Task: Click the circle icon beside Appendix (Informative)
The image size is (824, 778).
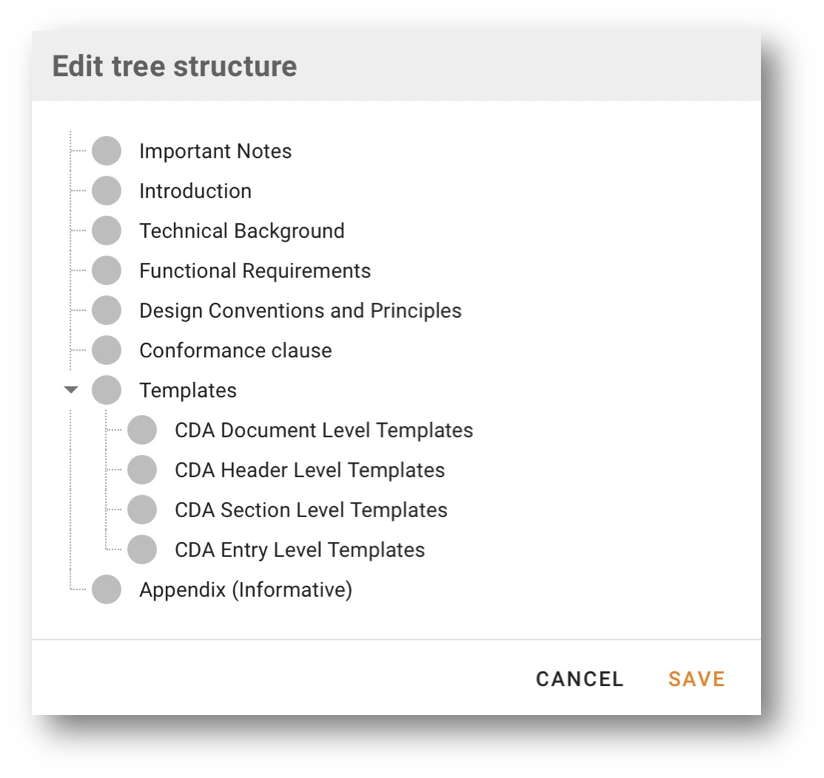Action: [x=107, y=590]
